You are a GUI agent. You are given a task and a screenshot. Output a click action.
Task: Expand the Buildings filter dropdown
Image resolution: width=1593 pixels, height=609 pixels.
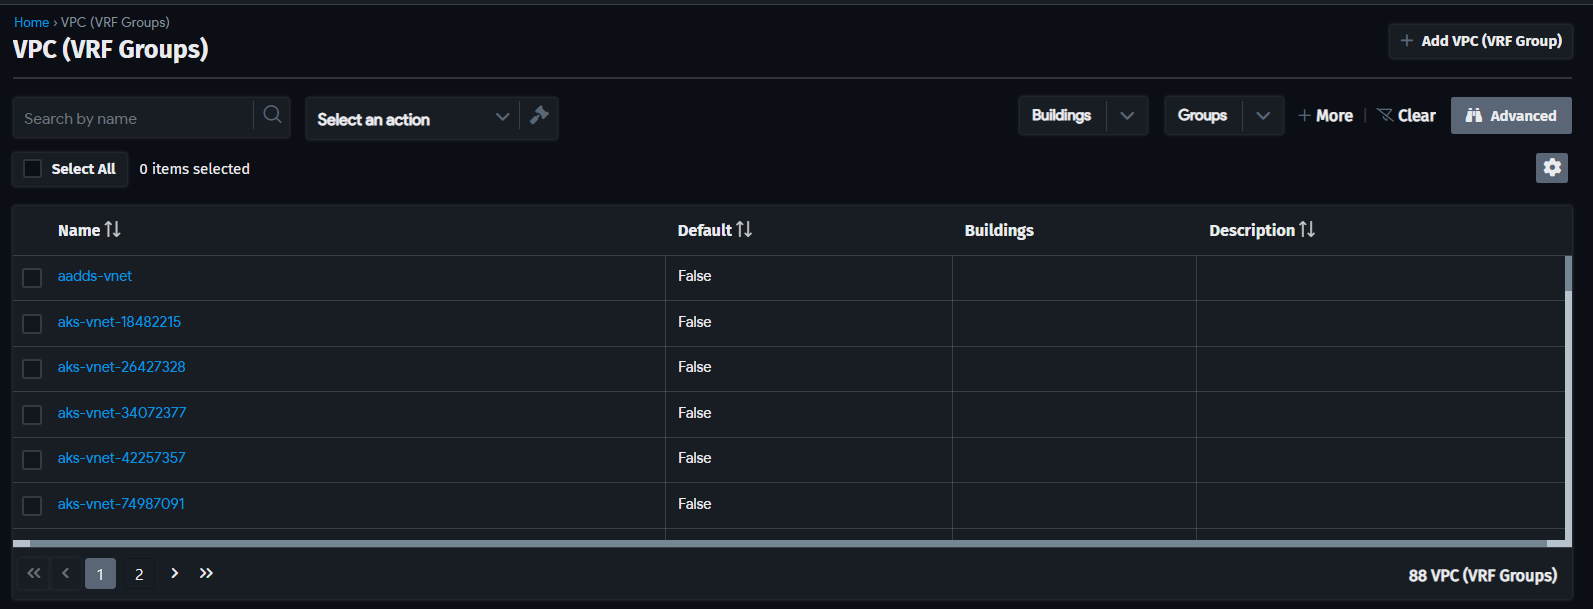[1127, 116]
